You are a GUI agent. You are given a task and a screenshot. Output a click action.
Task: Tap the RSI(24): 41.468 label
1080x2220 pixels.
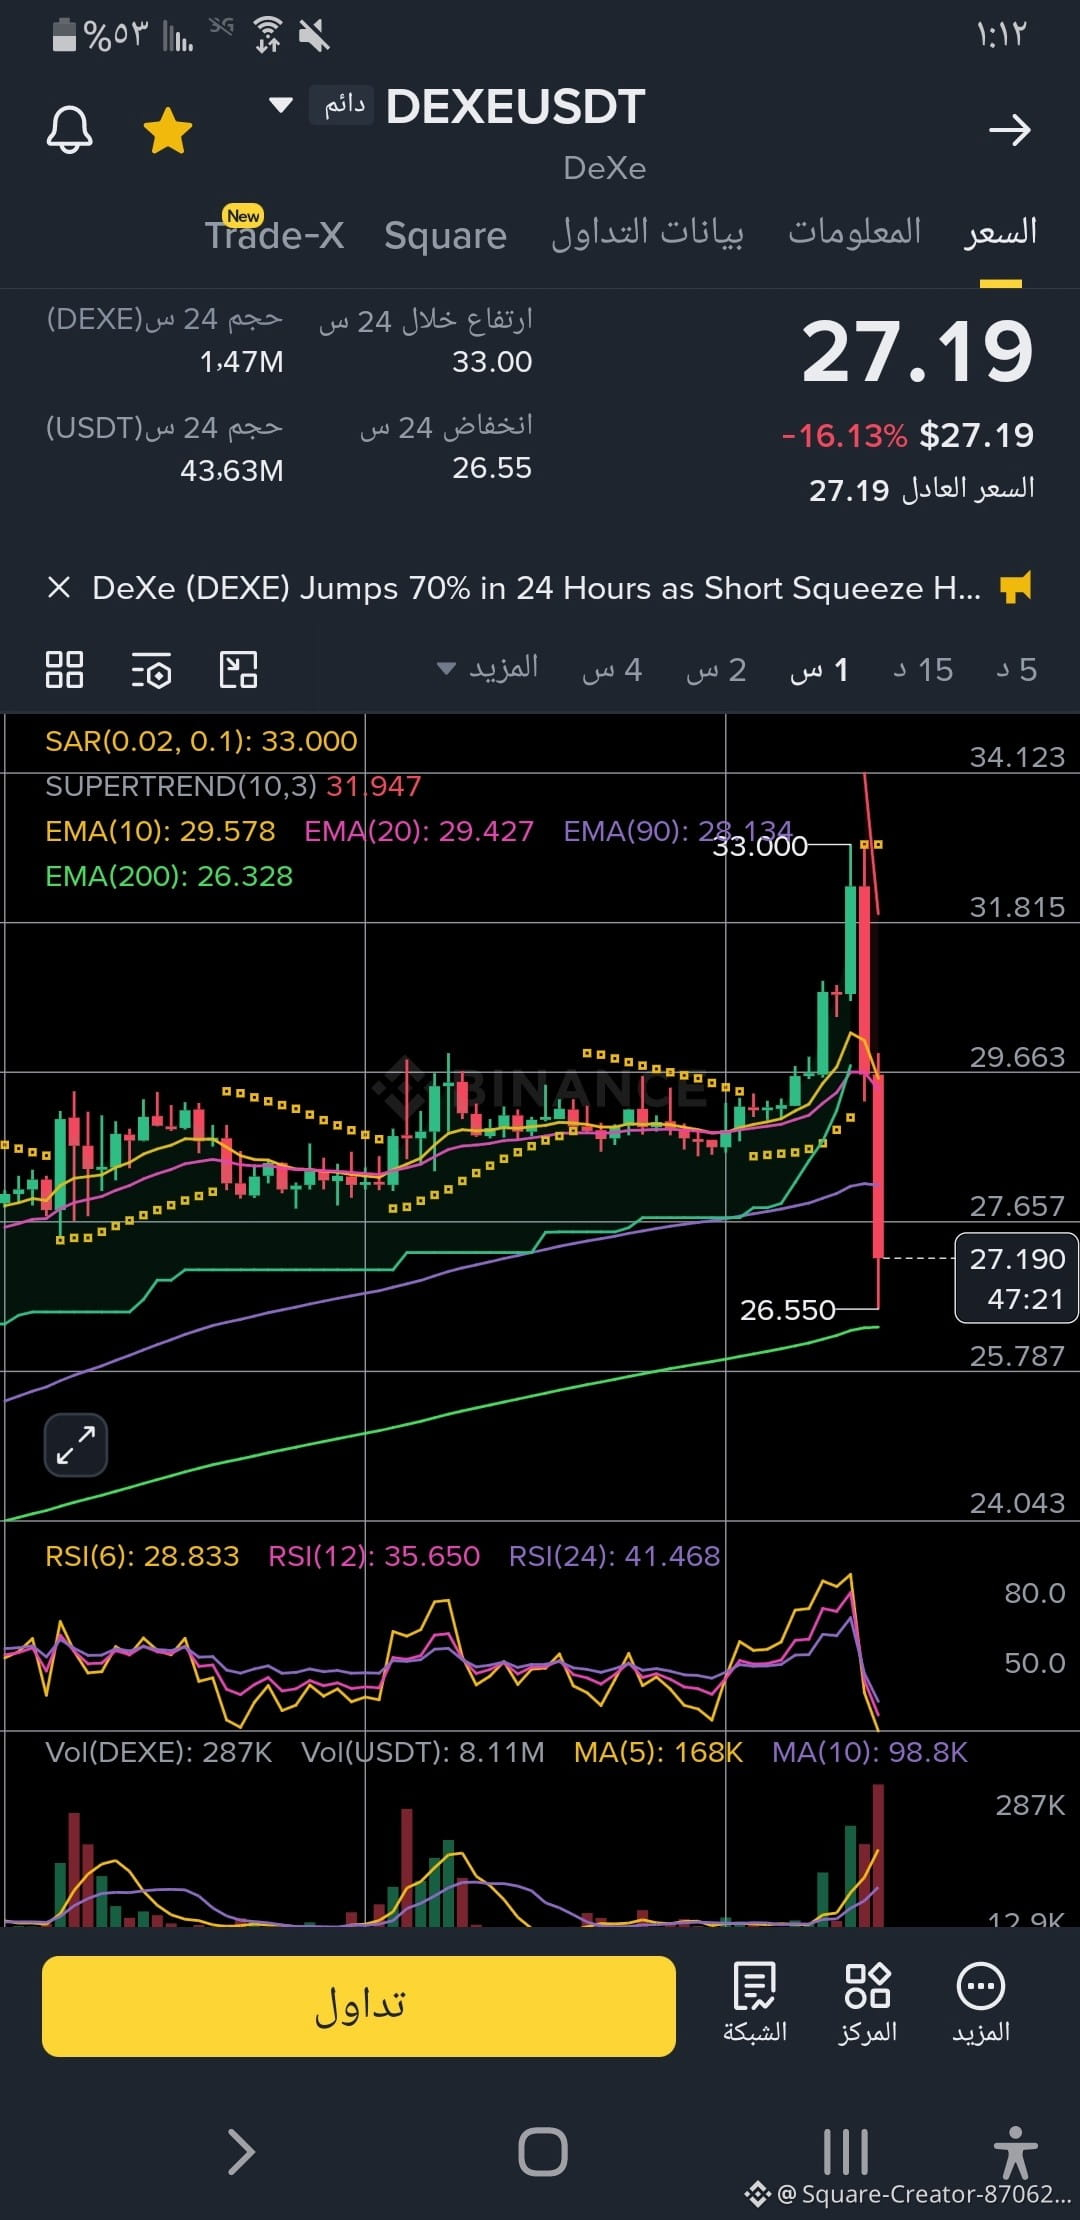(x=614, y=1556)
